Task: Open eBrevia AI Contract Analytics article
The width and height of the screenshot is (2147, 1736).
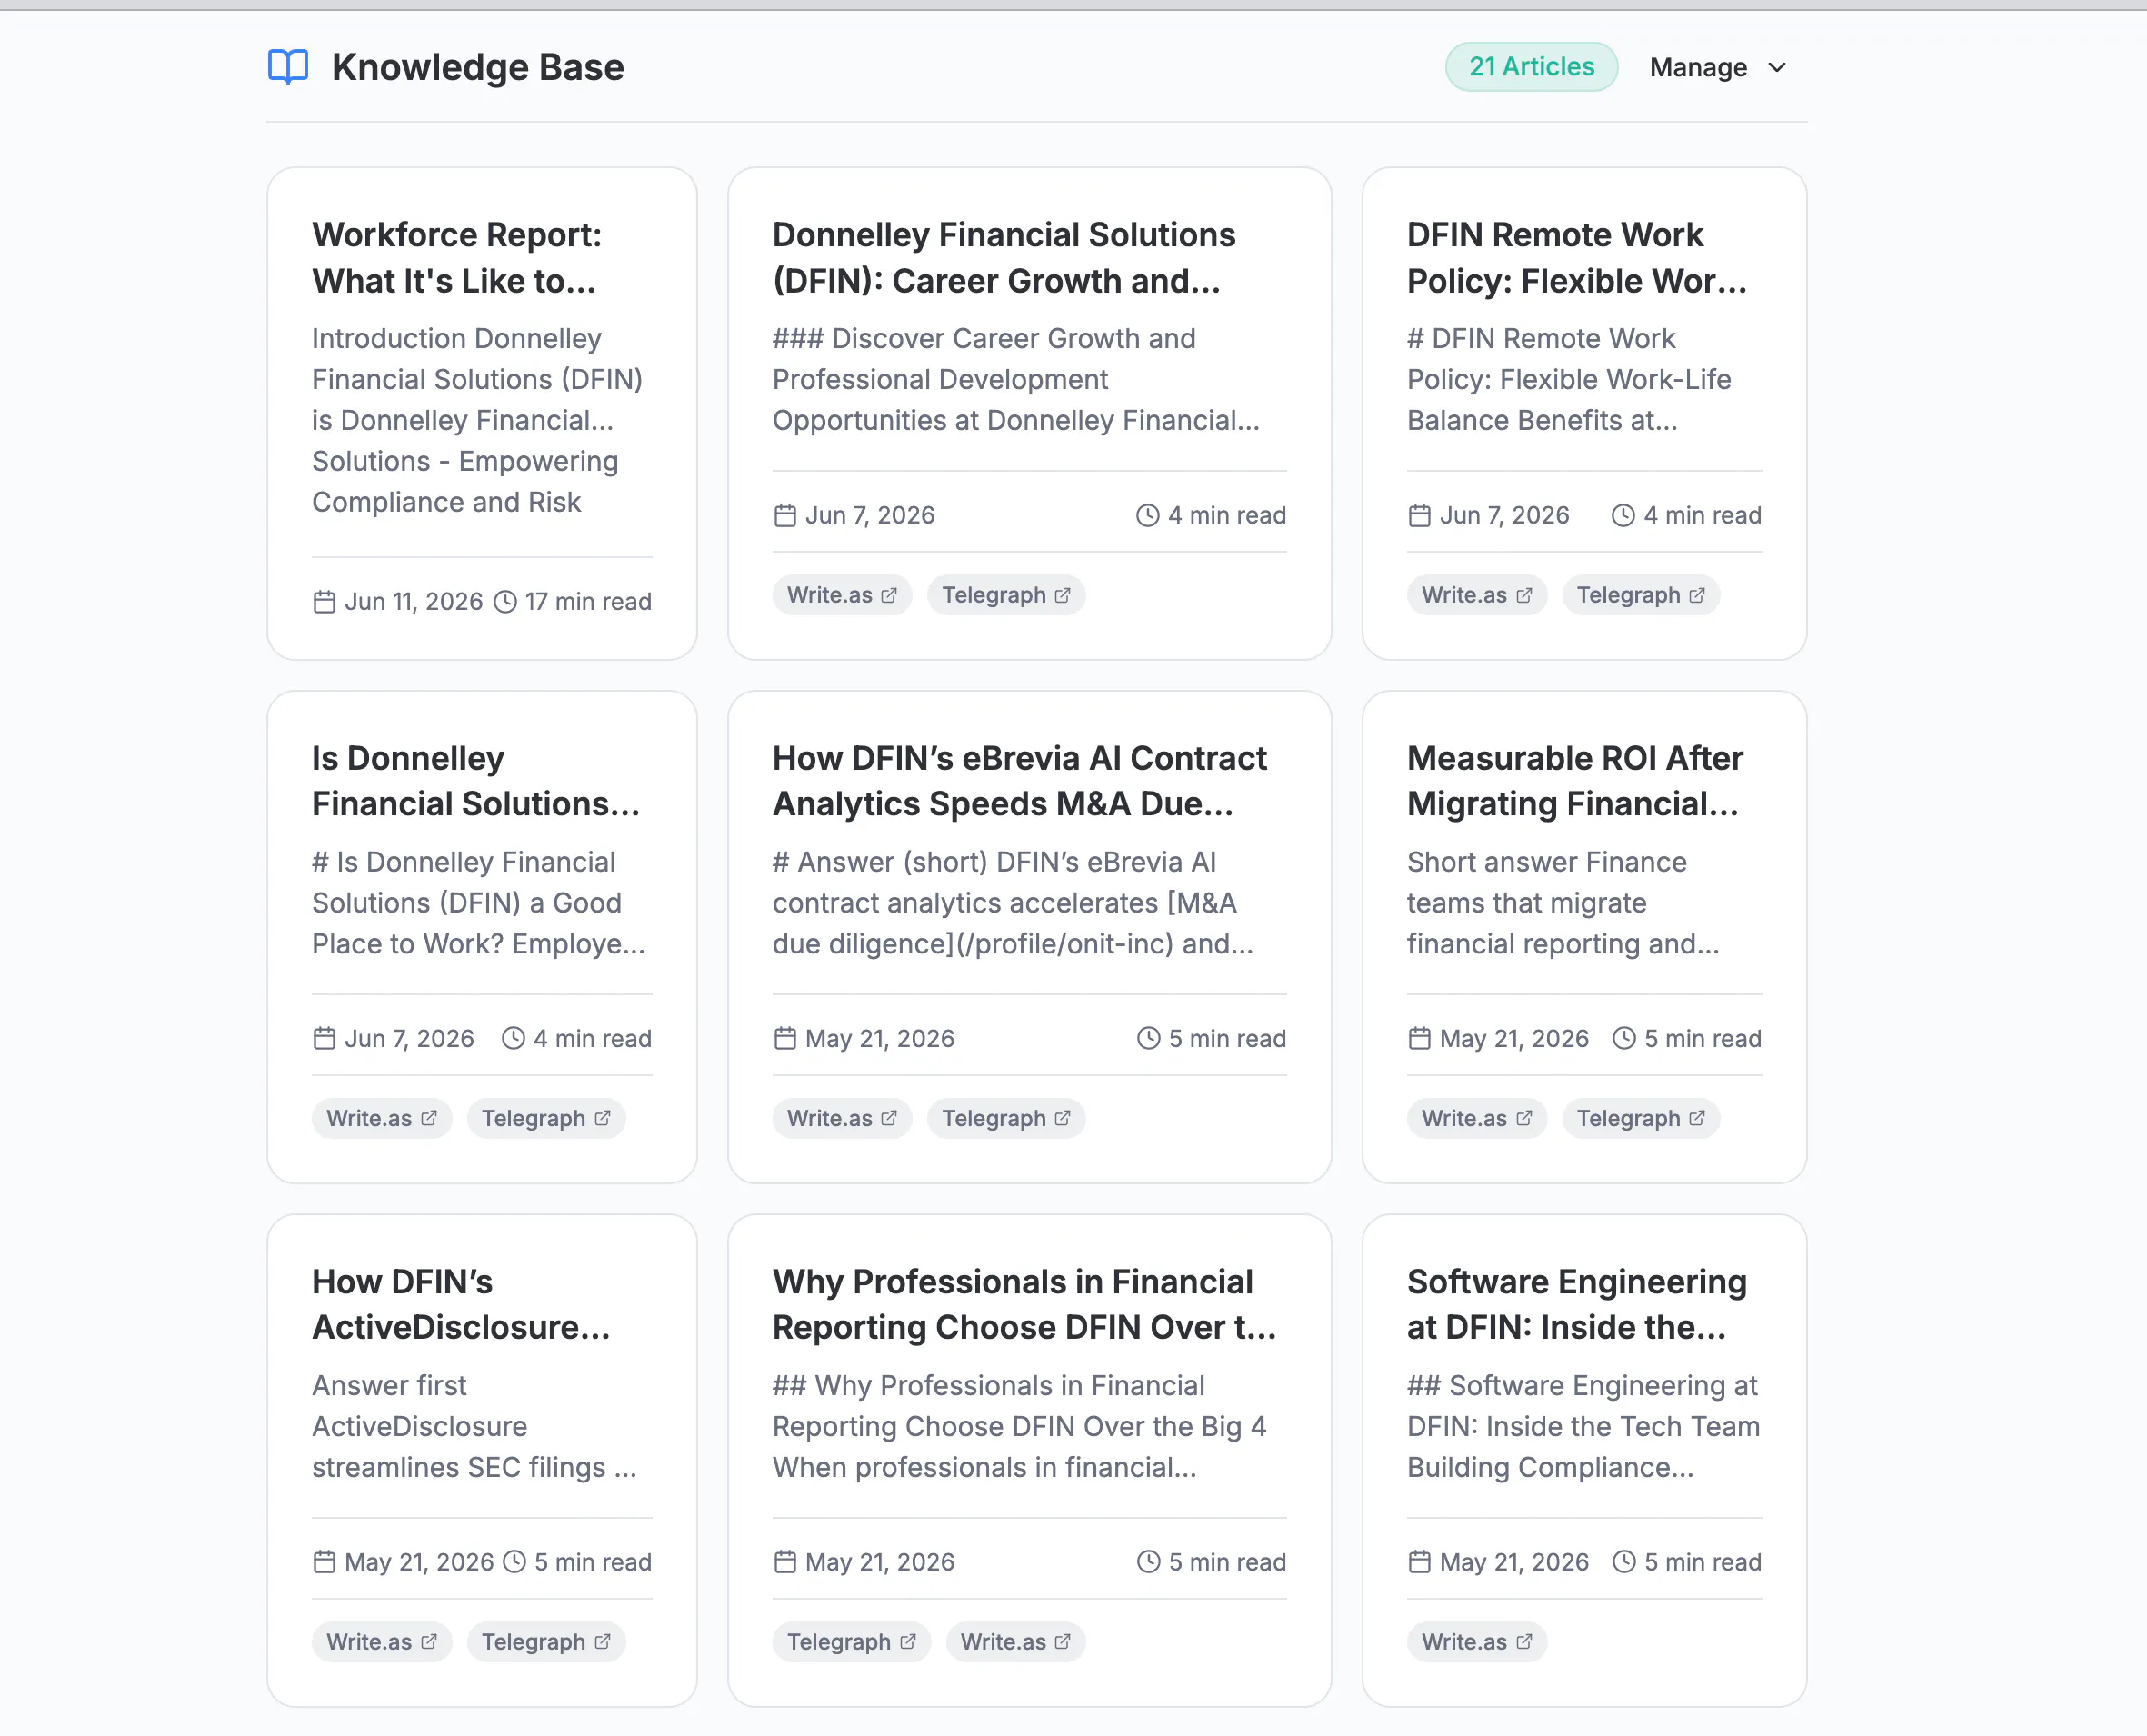Action: [1019, 781]
